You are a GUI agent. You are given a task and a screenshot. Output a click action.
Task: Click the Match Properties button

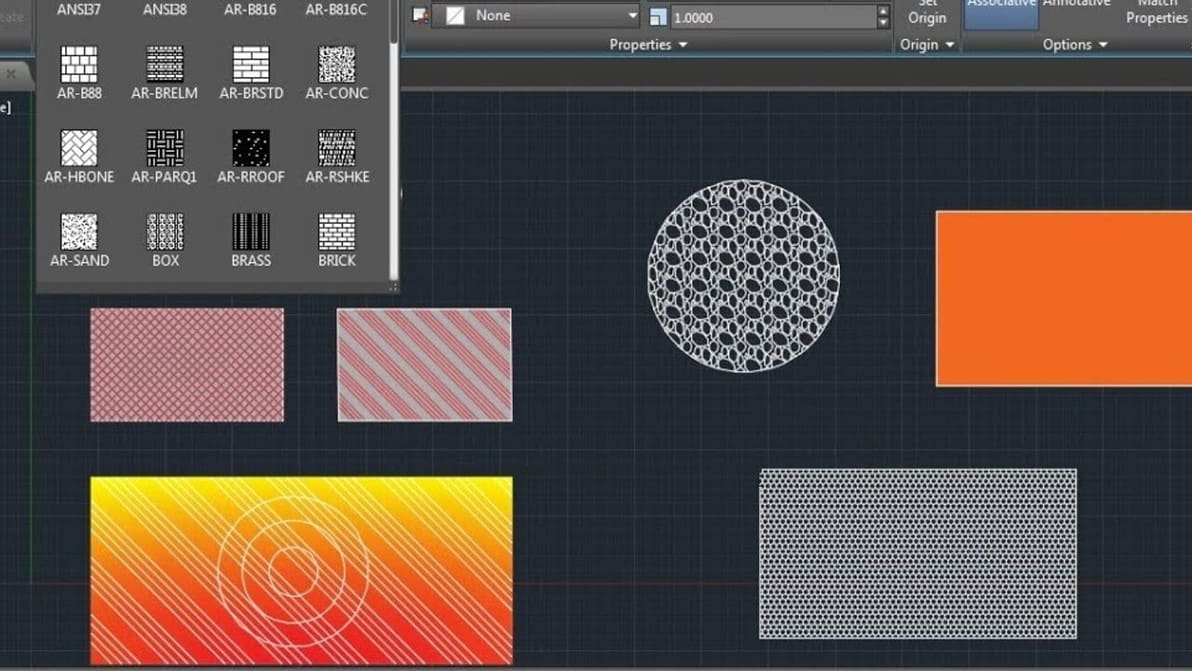pyautogui.click(x=1156, y=12)
